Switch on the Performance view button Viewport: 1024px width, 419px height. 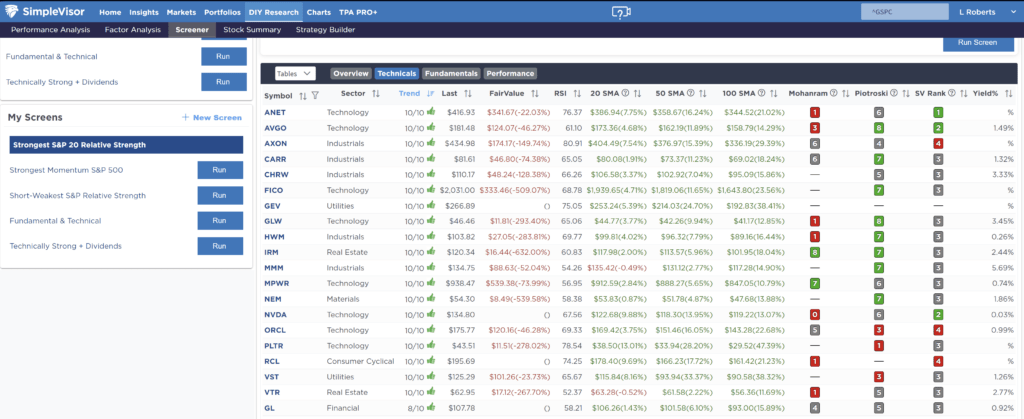pos(510,73)
